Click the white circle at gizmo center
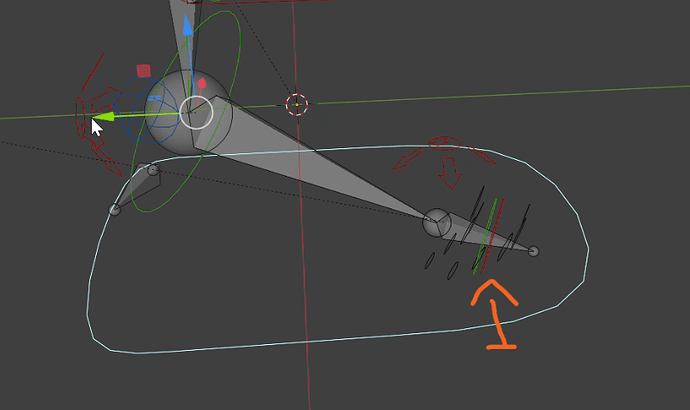The width and height of the screenshot is (690, 410). pyautogui.click(x=196, y=112)
